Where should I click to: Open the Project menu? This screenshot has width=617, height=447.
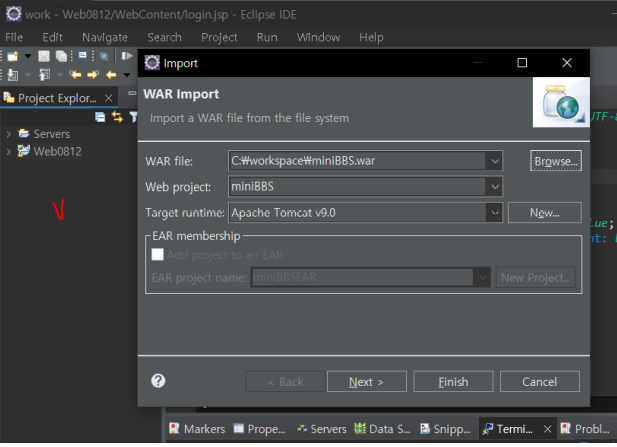pos(219,37)
